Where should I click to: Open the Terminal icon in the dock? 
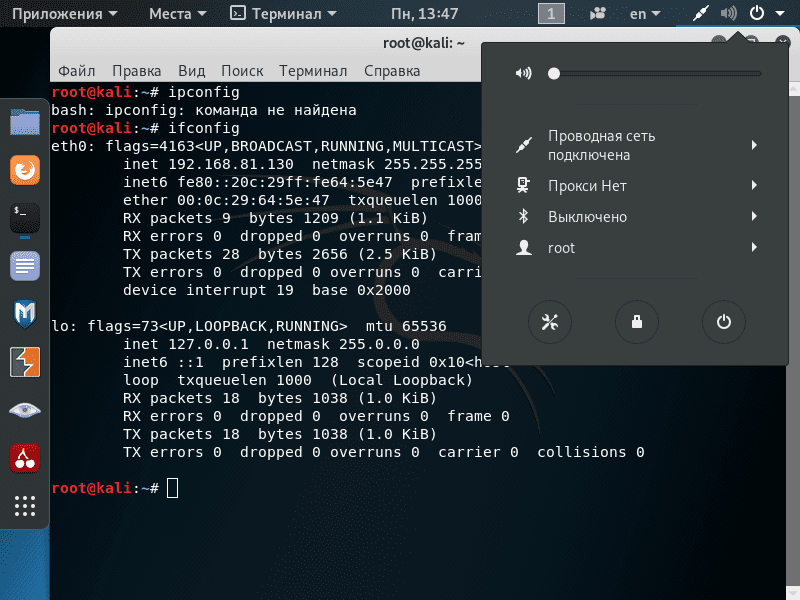point(25,219)
